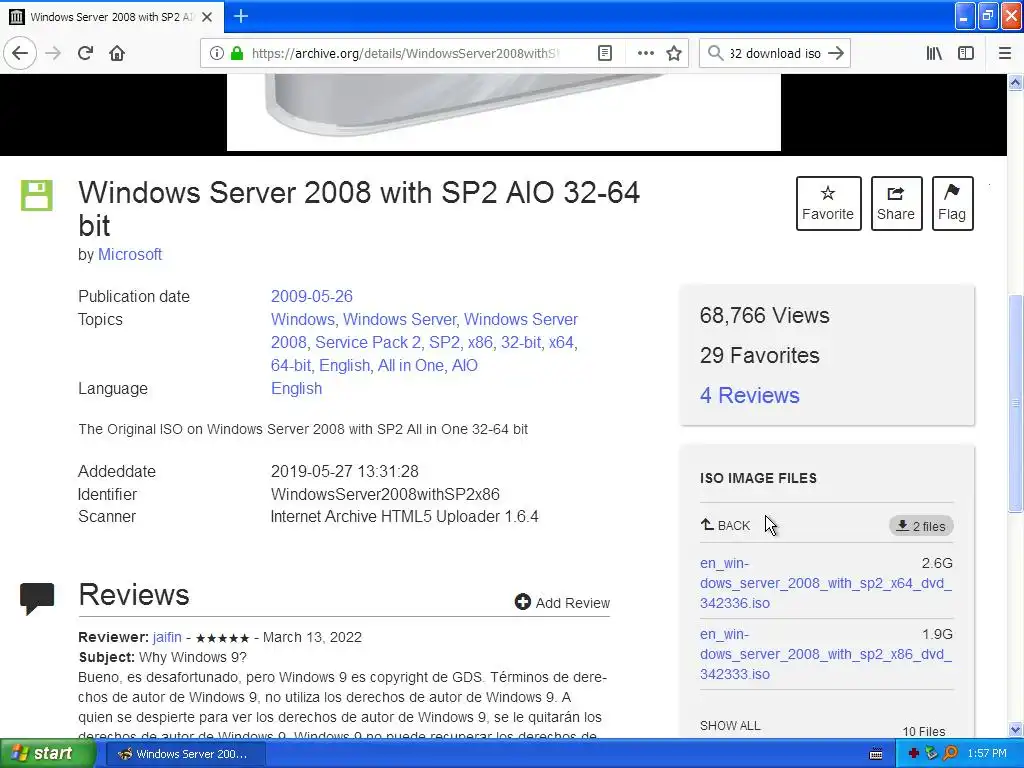
Task: Click the vertical scrollbar thumb
Action: pos(1016,402)
